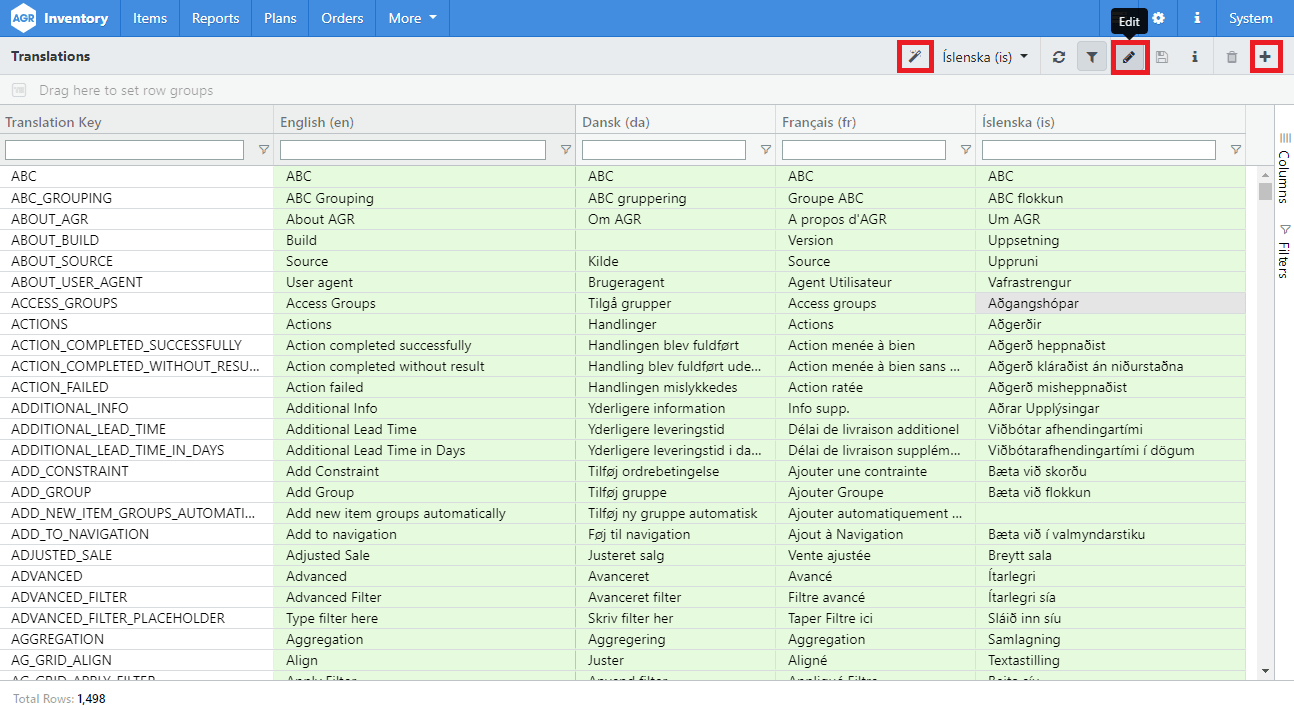Image resolution: width=1294 pixels, height=710 pixels.
Task: Select the Aðgangshópar cell in Íslenska column
Action: pyautogui.click(x=1110, y=303)
